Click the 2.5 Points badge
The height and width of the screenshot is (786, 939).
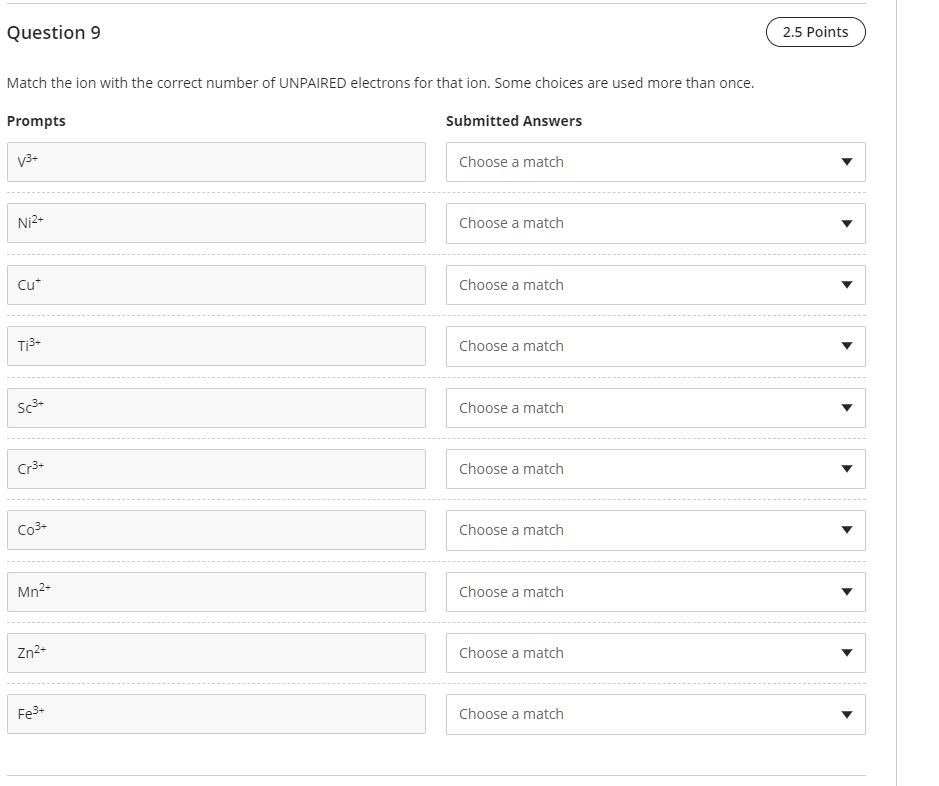coord(815,32)
